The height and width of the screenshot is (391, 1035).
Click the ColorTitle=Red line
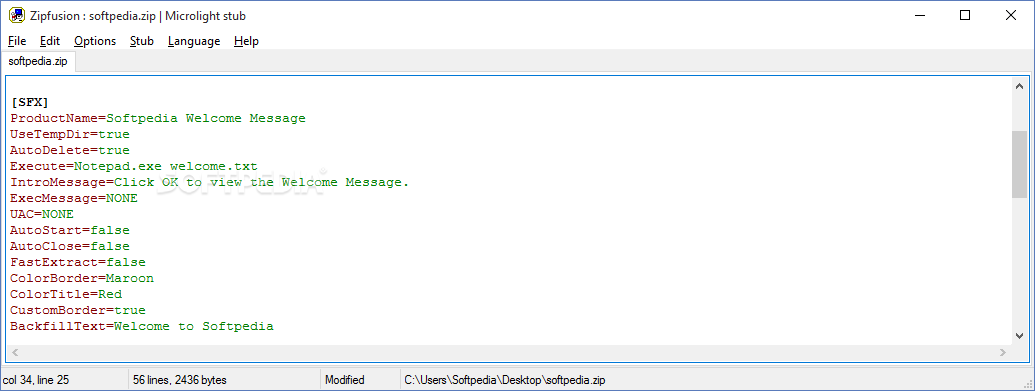(66, 294)
